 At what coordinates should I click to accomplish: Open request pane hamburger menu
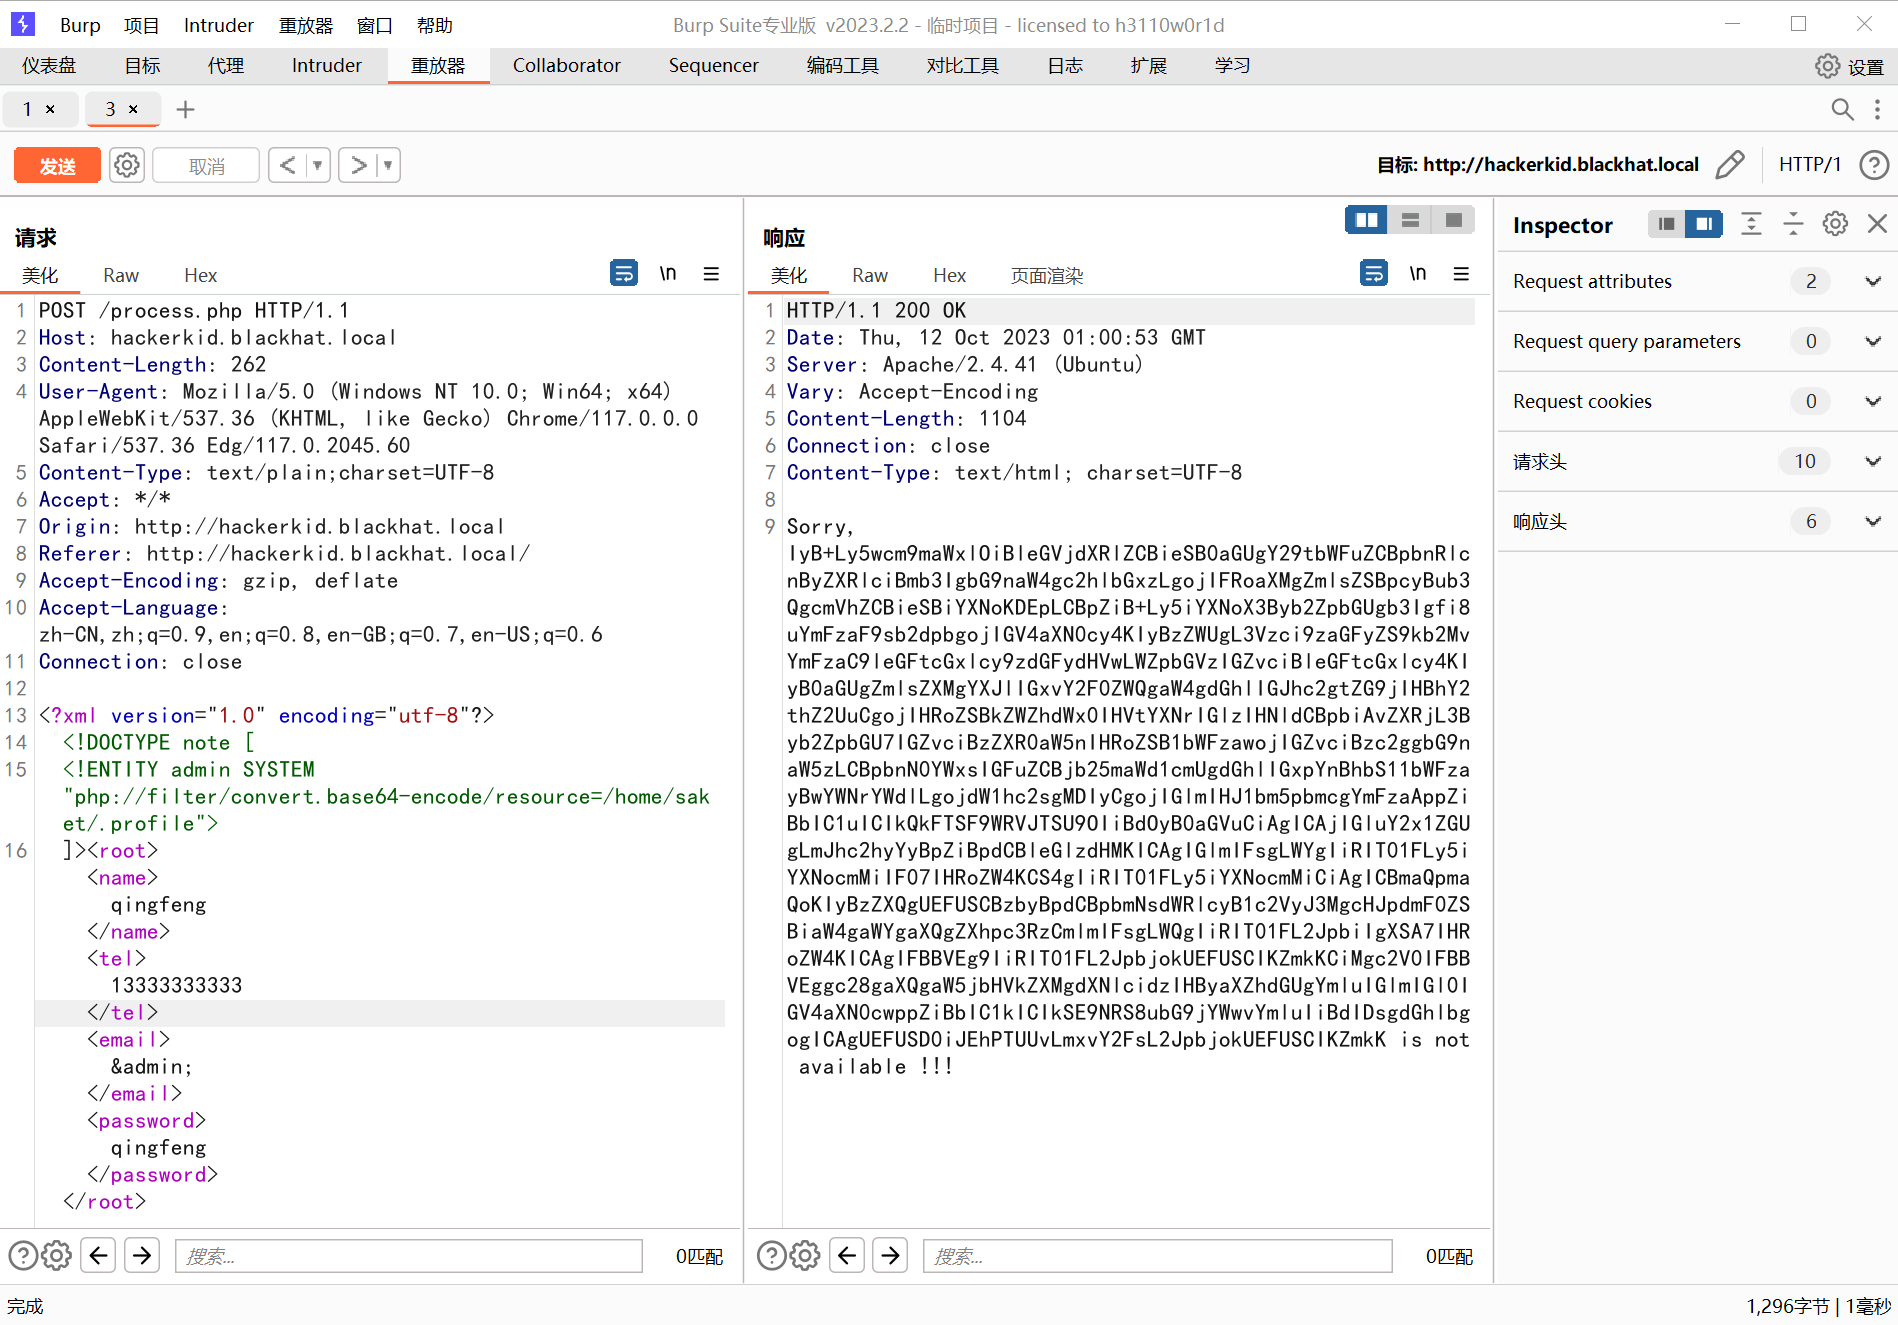point(711,273)
